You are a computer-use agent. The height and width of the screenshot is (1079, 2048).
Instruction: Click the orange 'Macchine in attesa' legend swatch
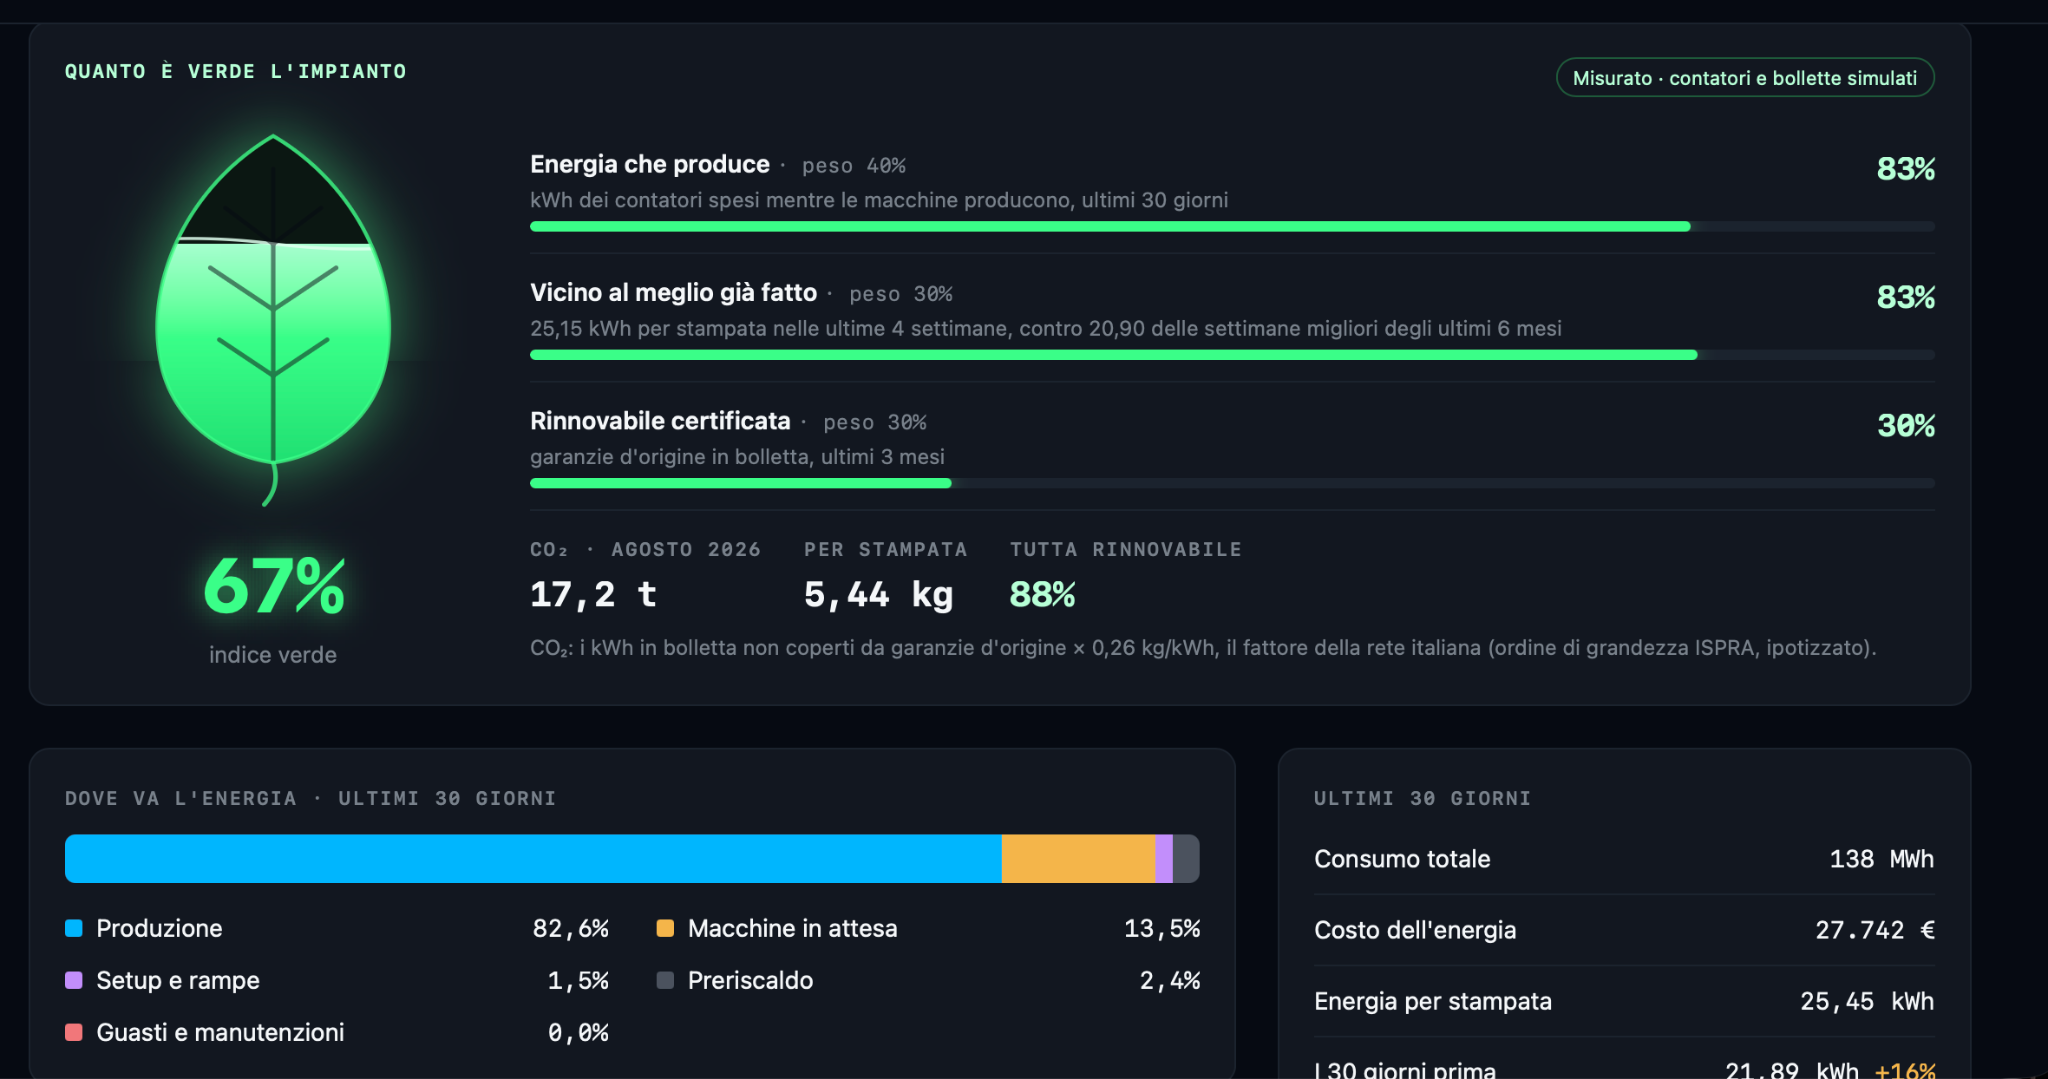(x=665, y=928)
